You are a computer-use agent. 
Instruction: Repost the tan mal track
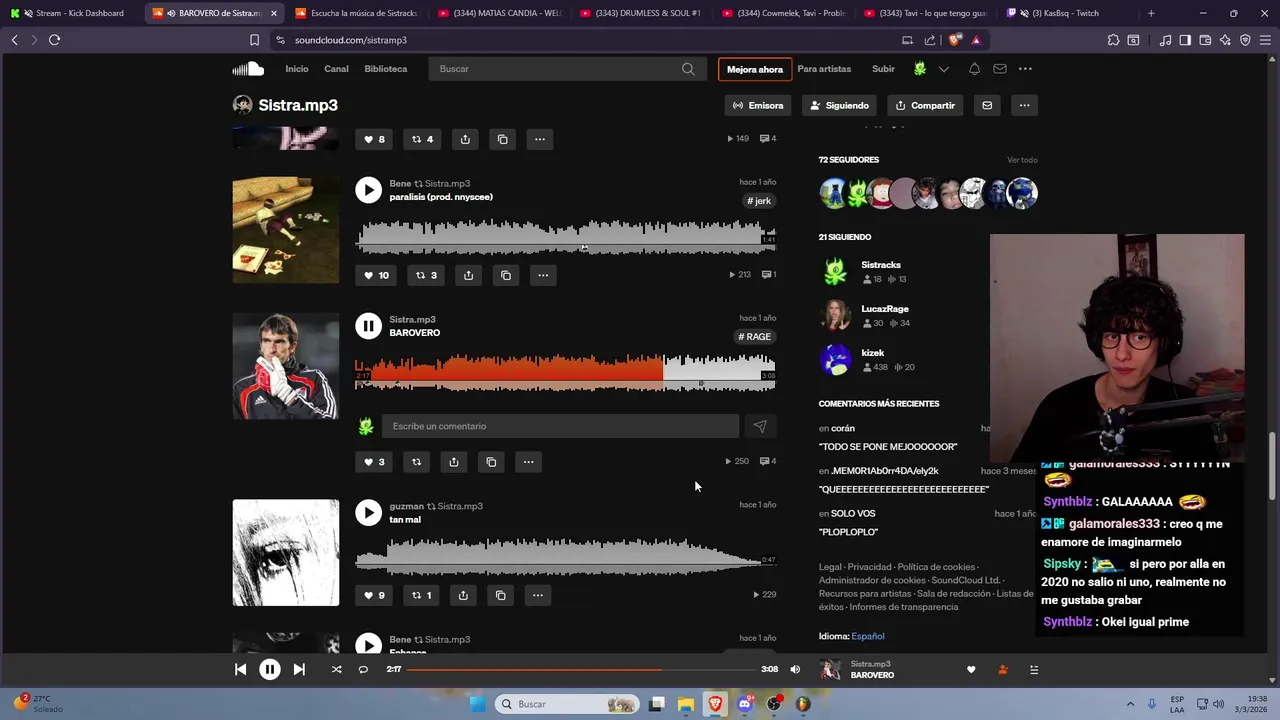point(422,595)
